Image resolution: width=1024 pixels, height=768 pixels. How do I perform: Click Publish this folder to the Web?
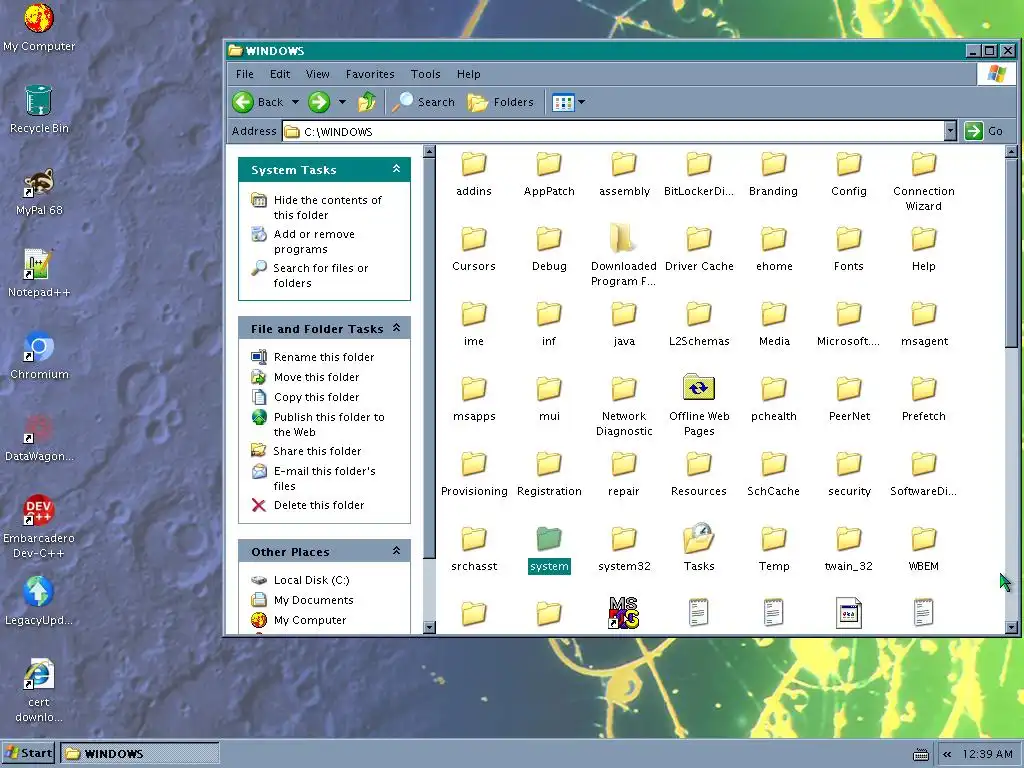tap(318, 424)
